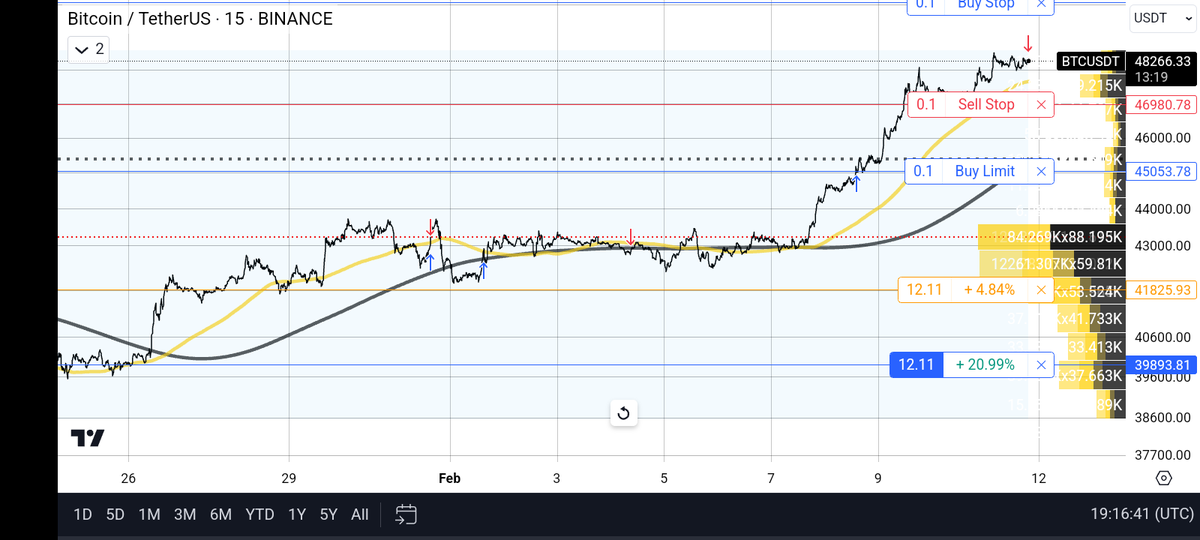Click the blue 12.11 position quantity box
Viewport: 1200px width, 540px height.
click(x=917, y=364)
